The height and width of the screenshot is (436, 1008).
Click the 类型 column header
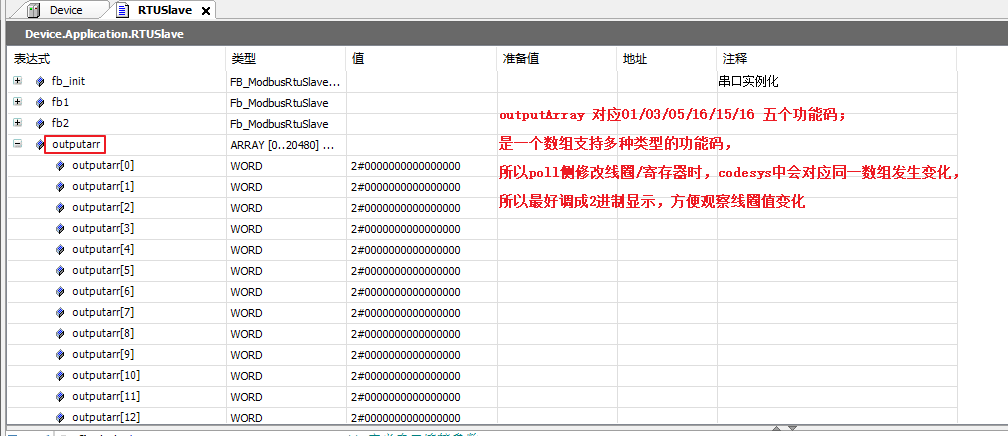click(286, 59)
